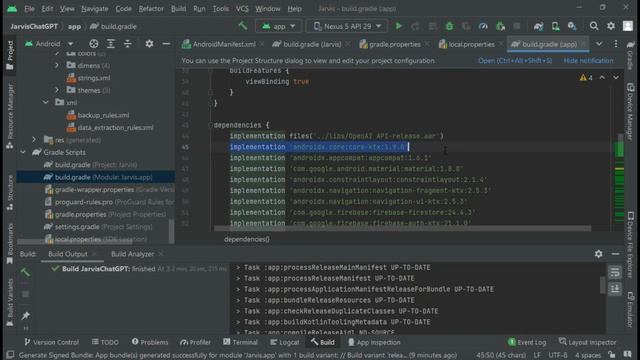Image resolution: width=640 pixels, height=360 pixels.
Task: Click the Select Opened File target icon
Action: click(x=94, y=44)
